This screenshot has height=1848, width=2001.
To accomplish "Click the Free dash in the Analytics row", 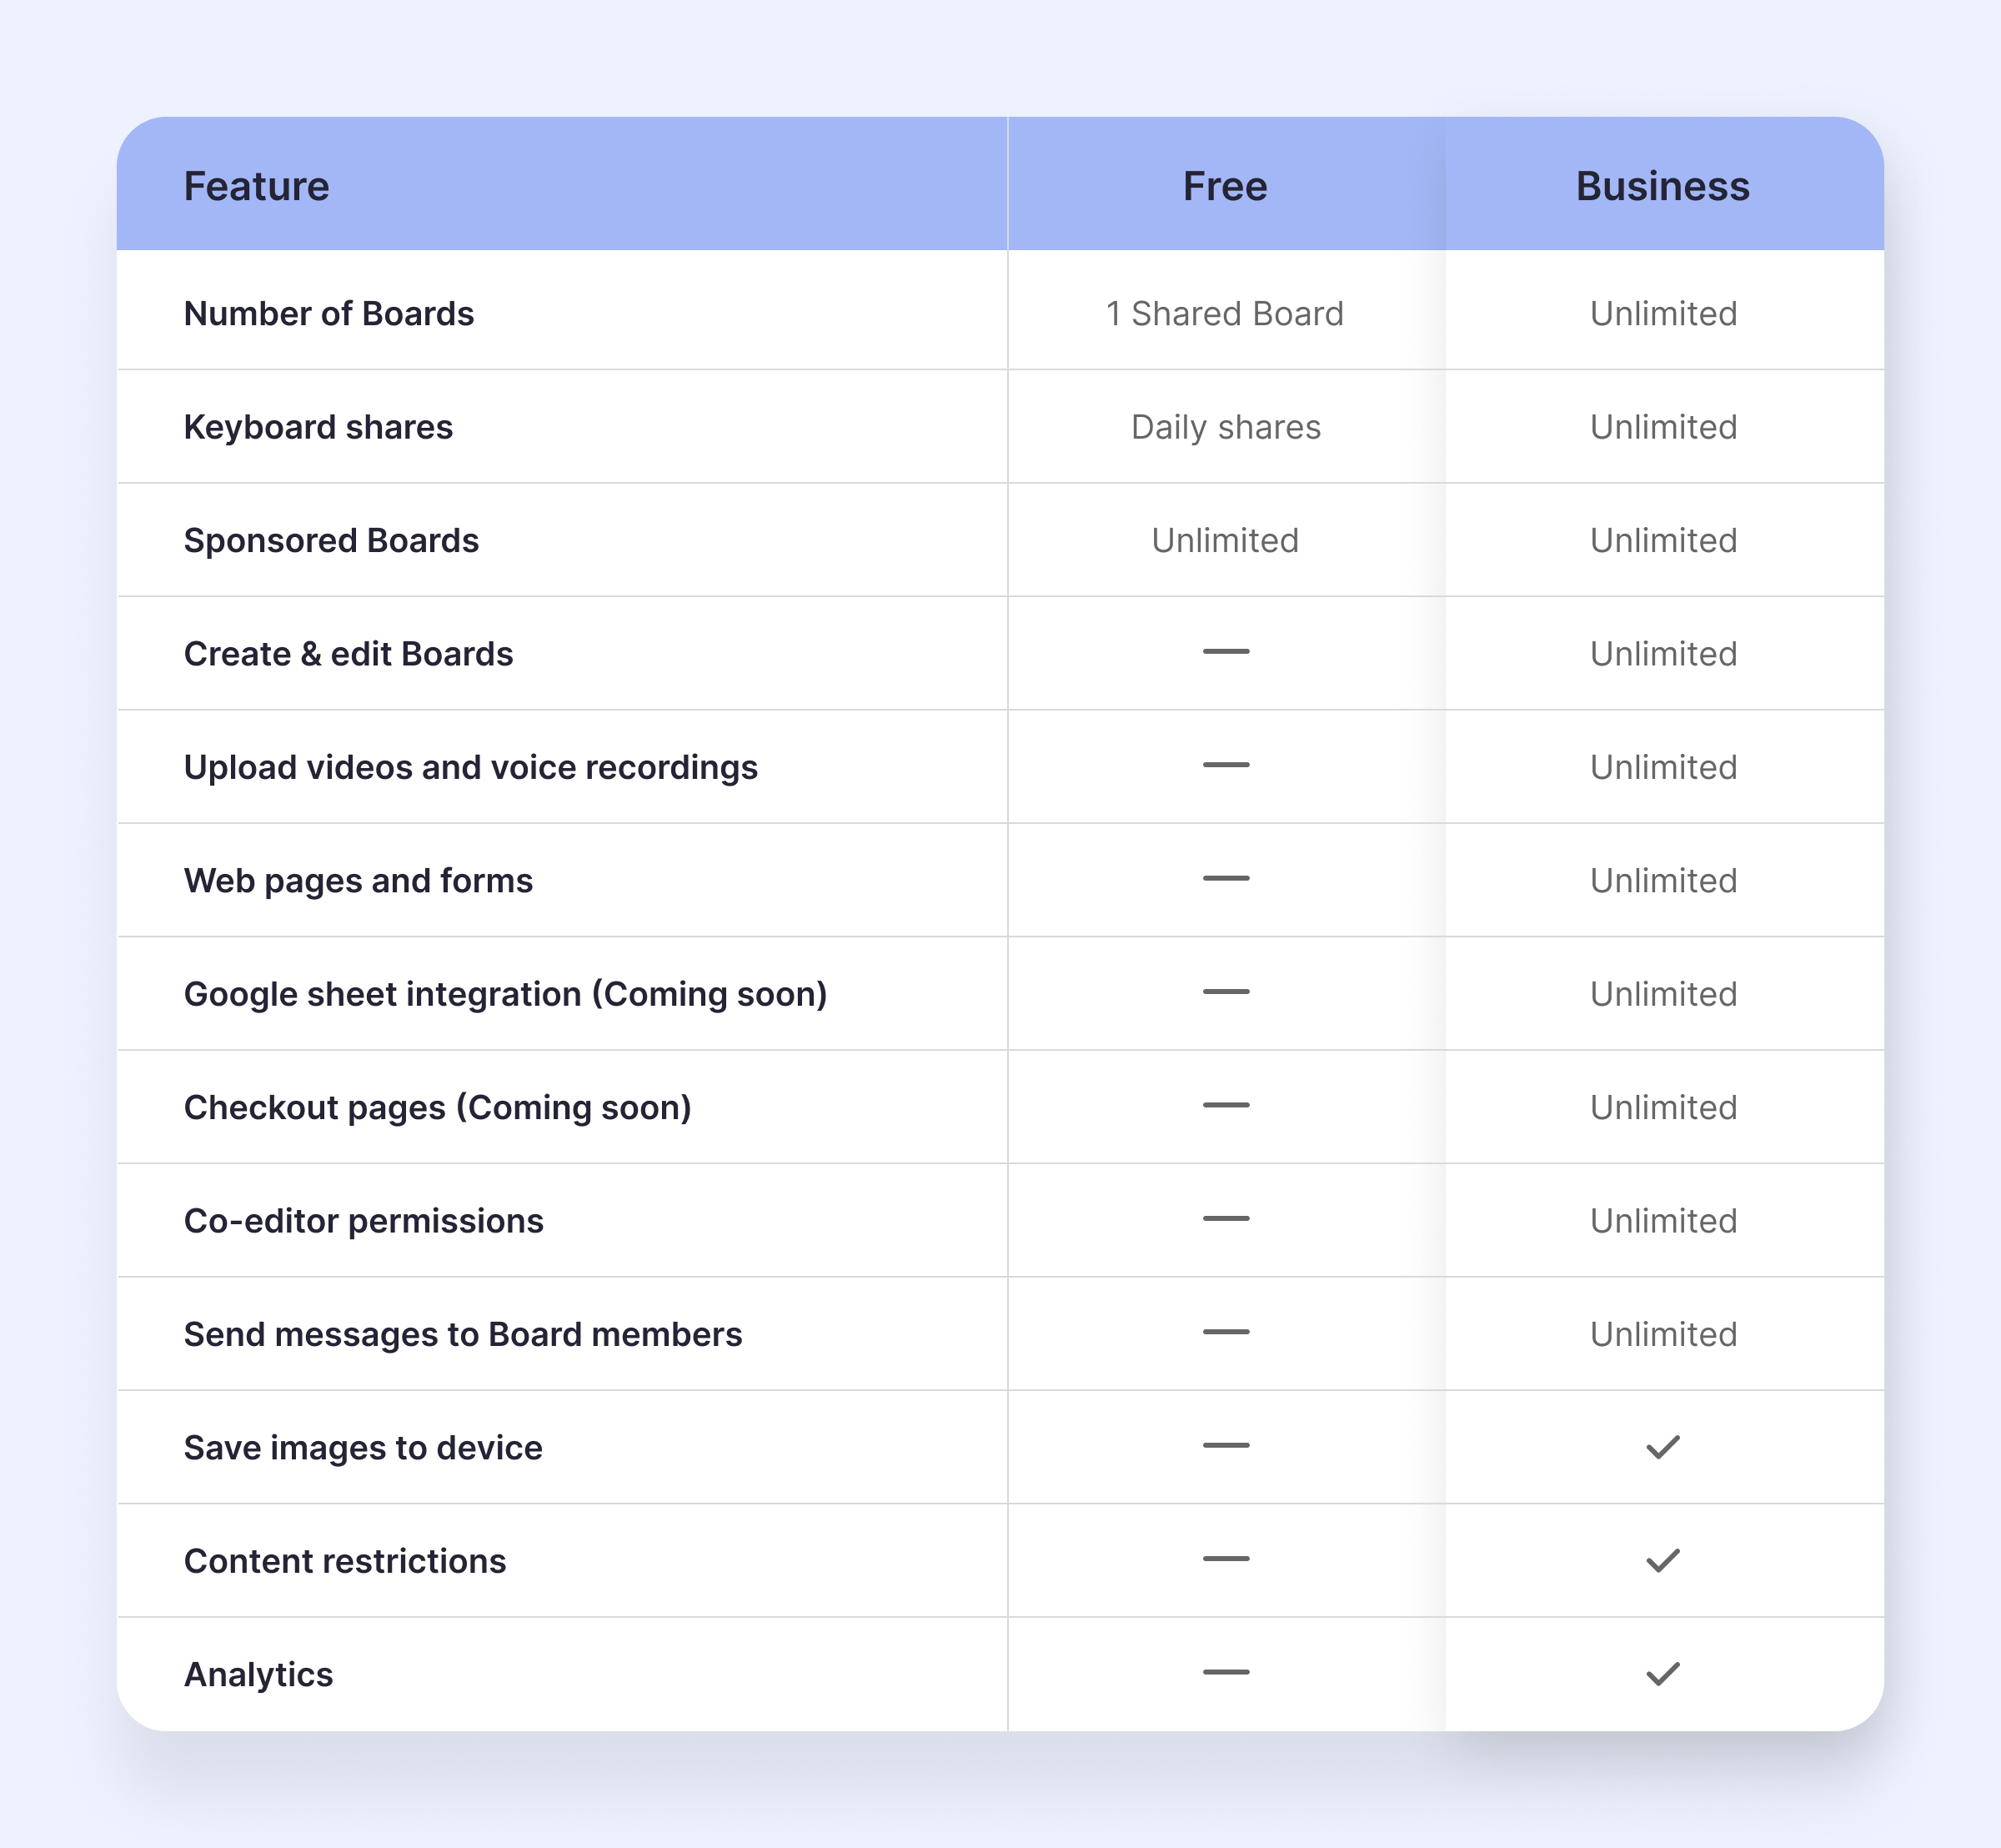I will pyautogui.click(x=1226, y=1673).
